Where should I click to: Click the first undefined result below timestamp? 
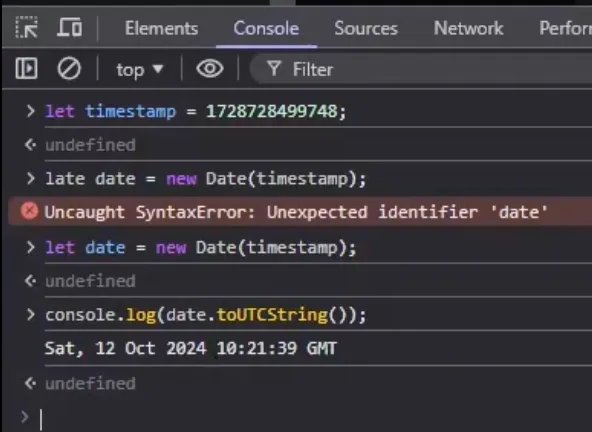point(90,145)
